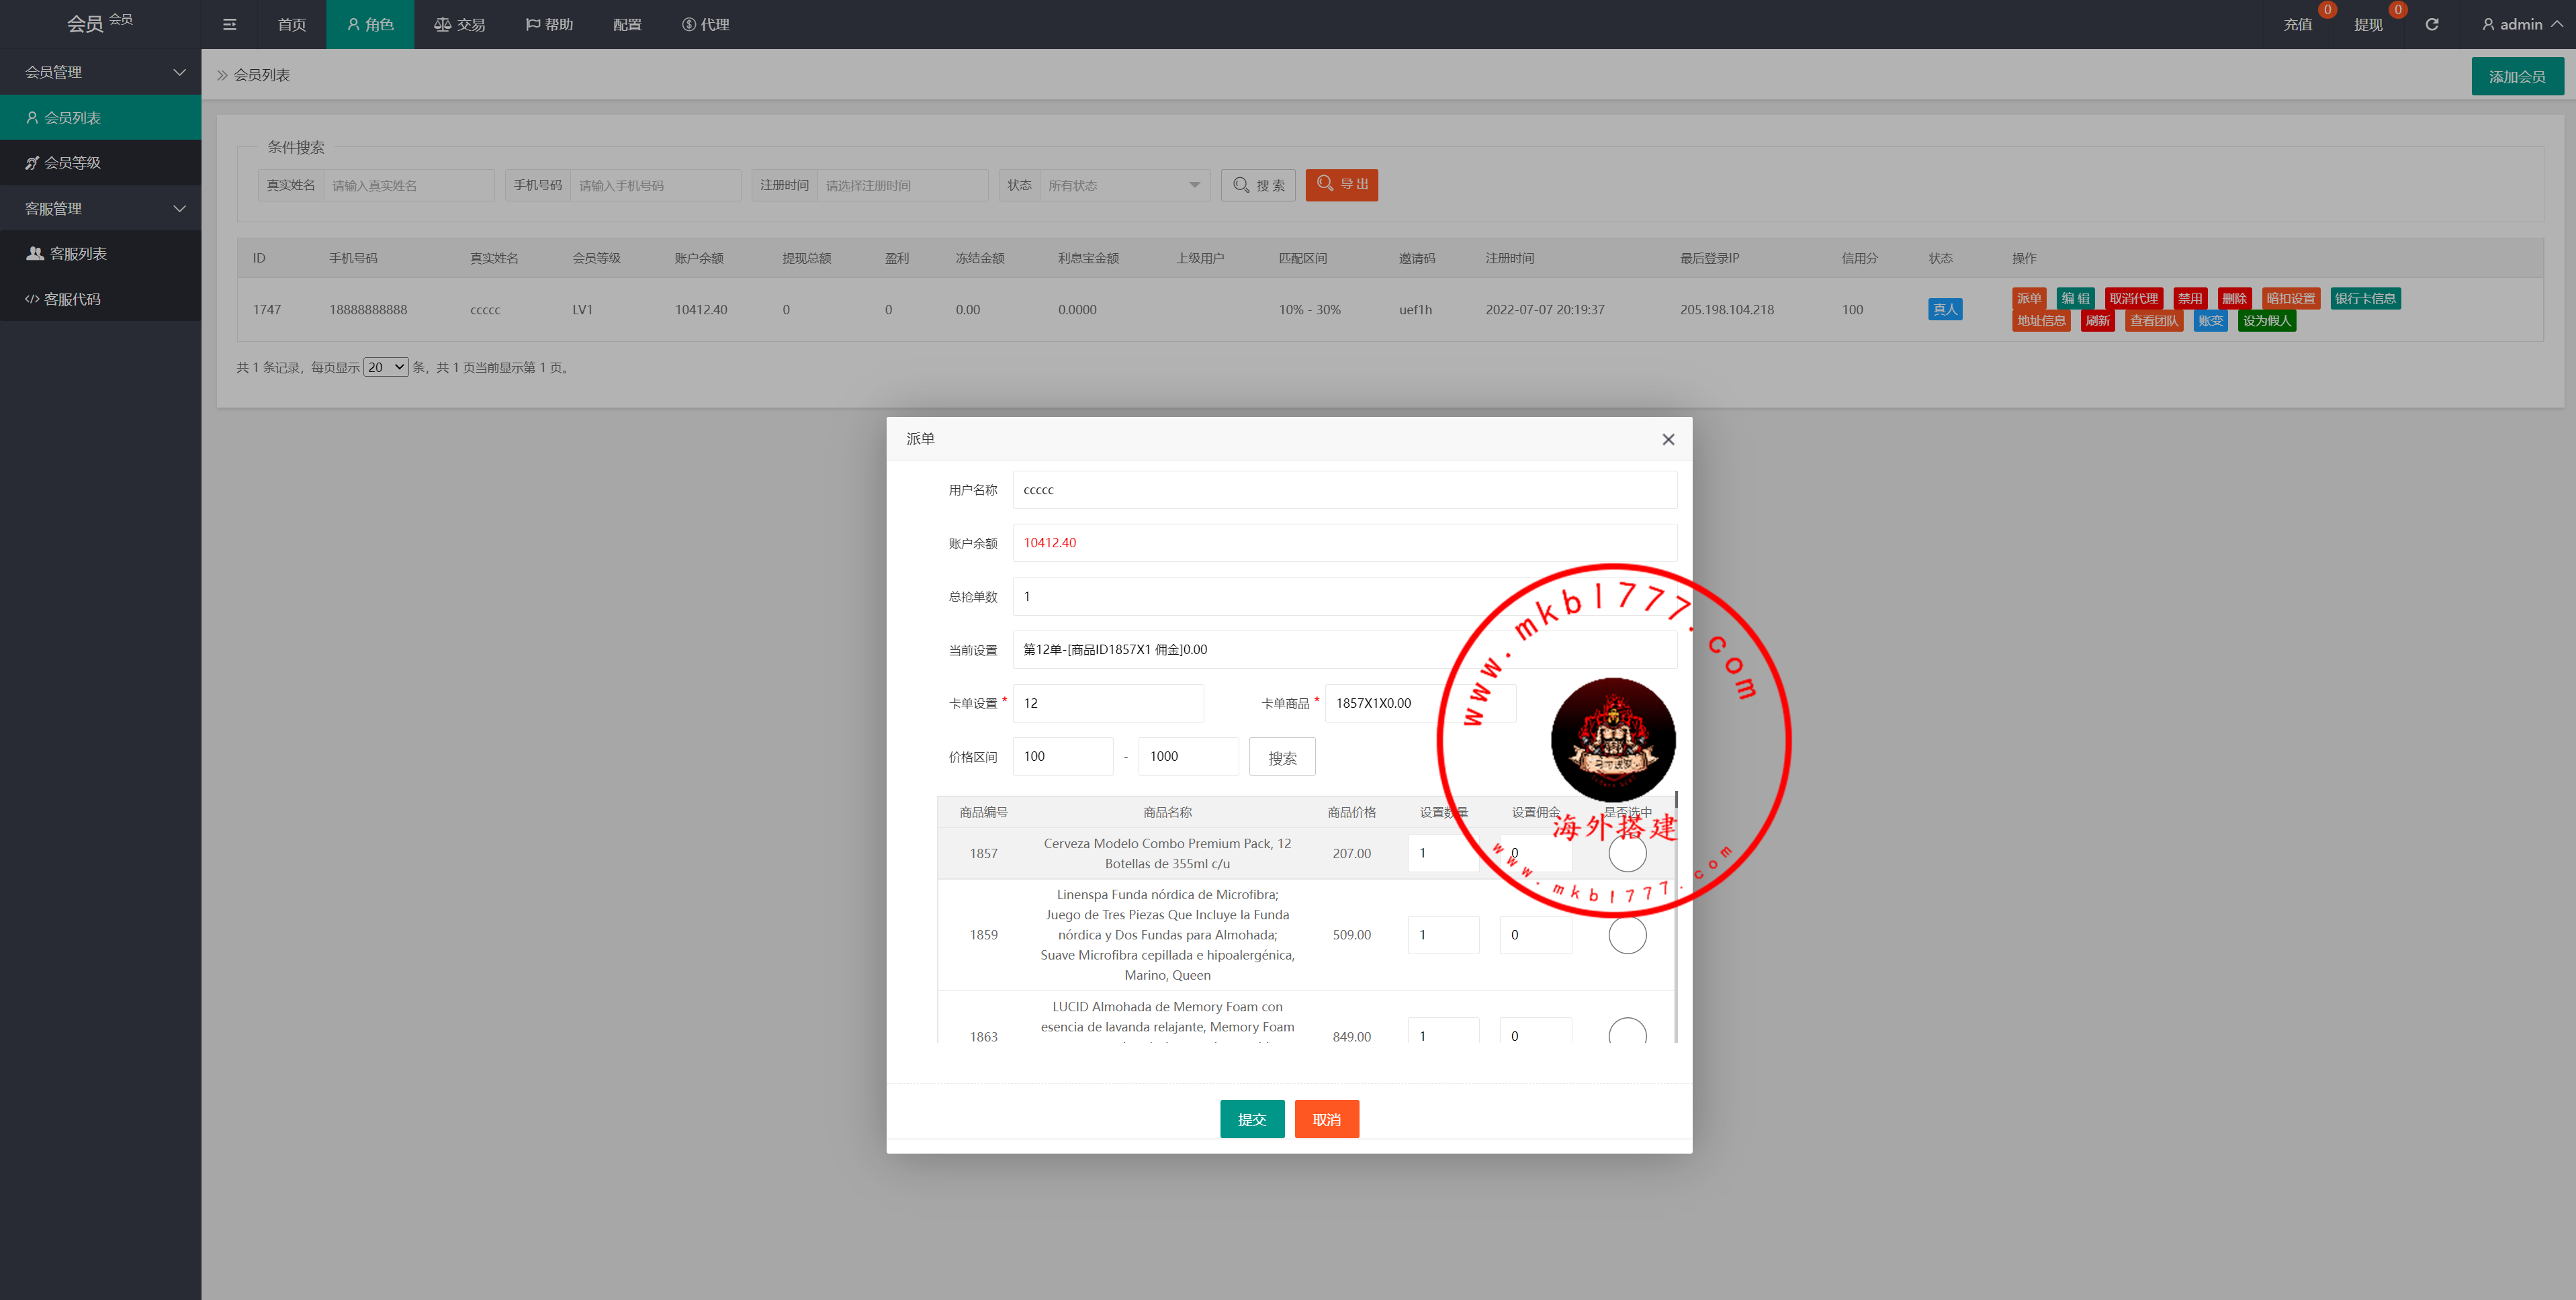
Task: Open 首页 top menu item
Action: tap(291, 24)
